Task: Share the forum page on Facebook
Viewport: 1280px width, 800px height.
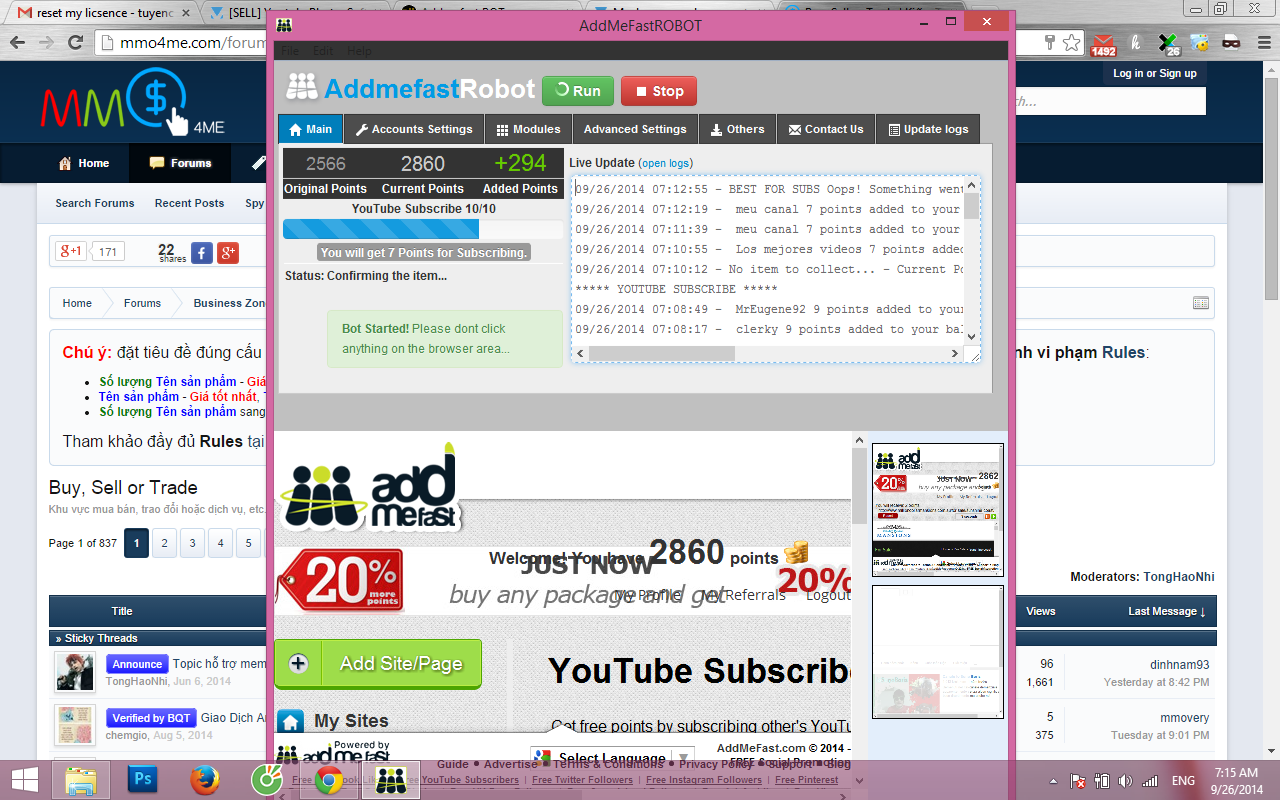Action: coord(201,253)
